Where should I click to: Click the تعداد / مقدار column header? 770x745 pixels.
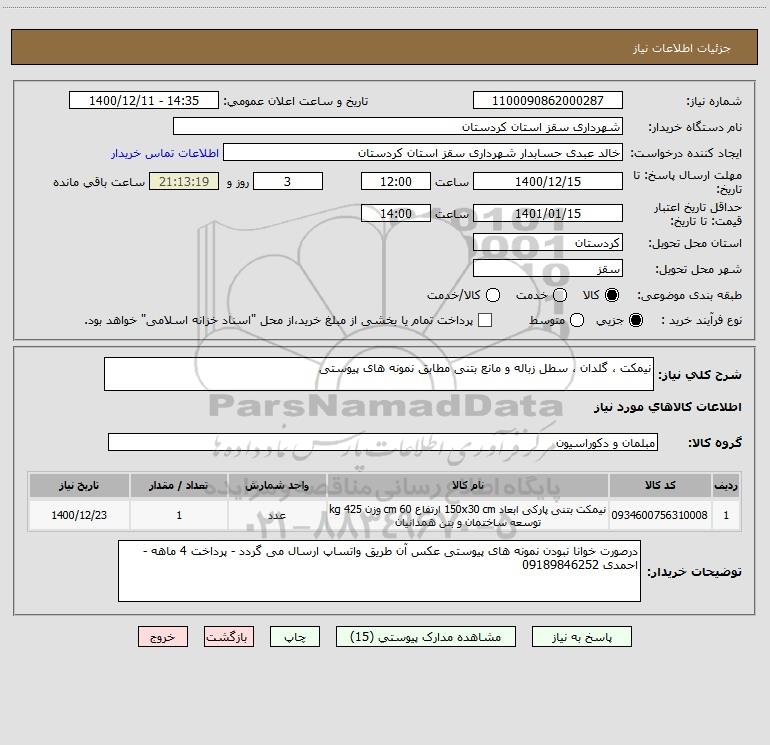[179, 485]
